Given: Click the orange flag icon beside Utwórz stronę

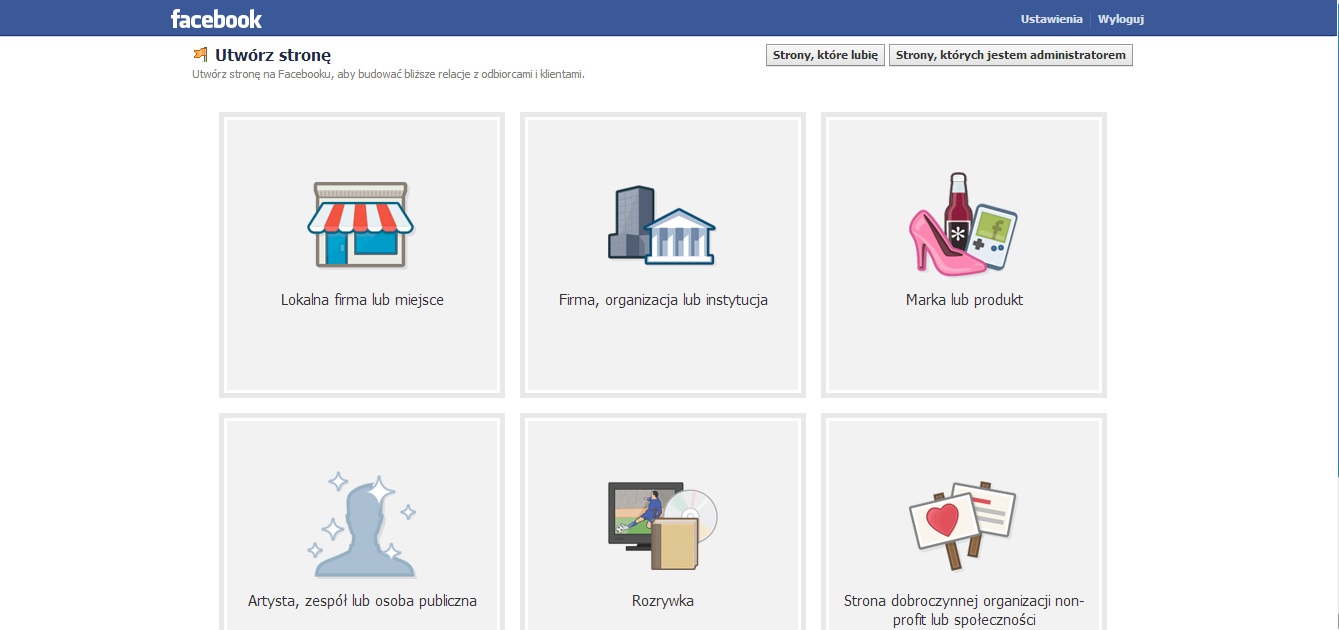Looking at the screenshot, I should pyautogui.click(x=201, y=55).
